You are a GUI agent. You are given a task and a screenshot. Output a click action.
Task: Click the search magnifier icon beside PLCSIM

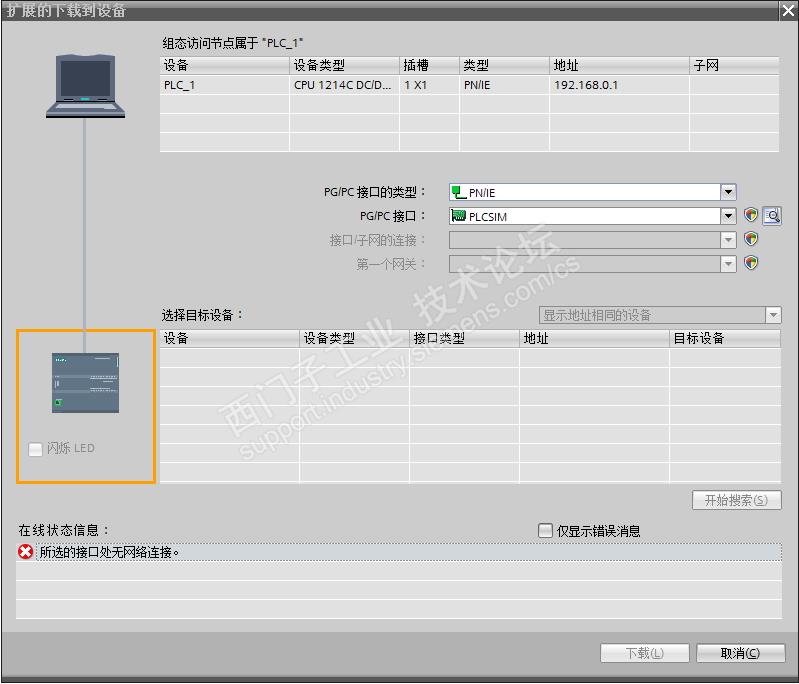[773, 216]
